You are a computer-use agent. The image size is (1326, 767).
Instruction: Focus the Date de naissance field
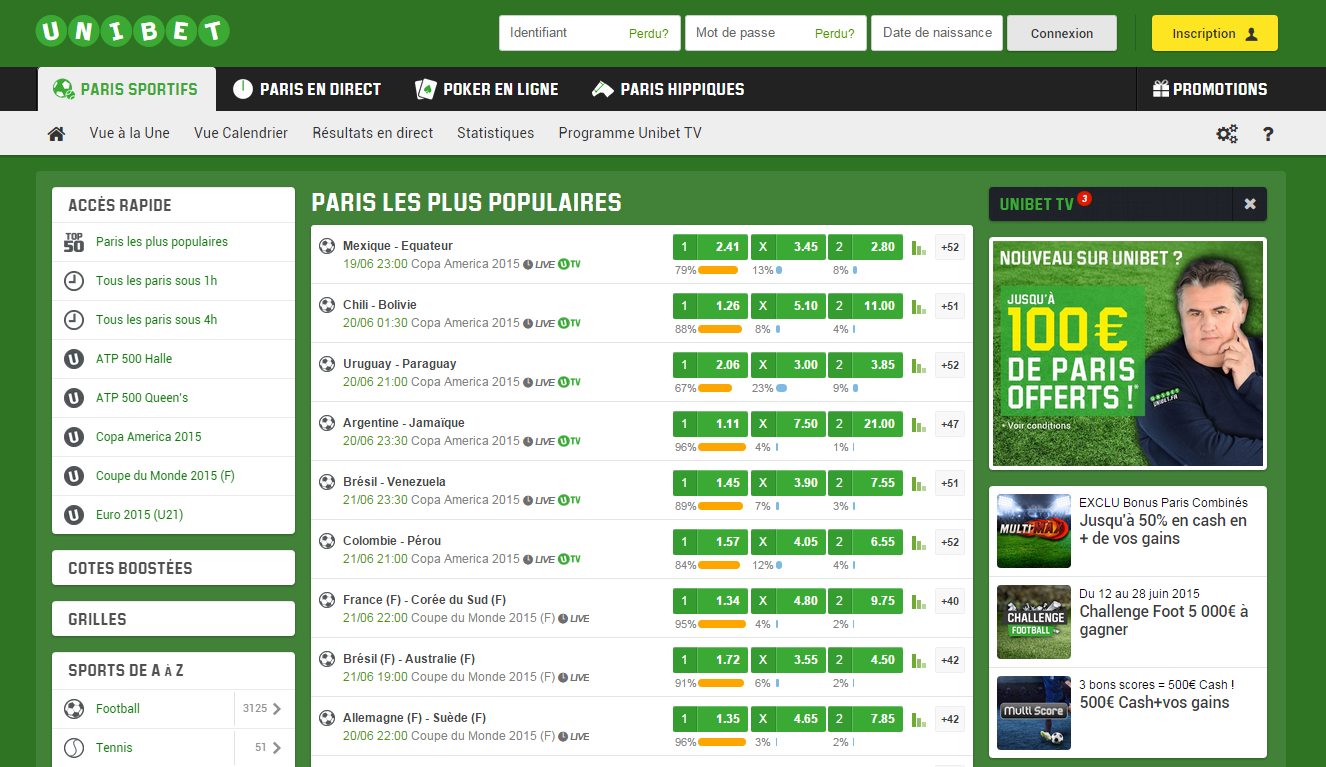[x=937, y=33]
